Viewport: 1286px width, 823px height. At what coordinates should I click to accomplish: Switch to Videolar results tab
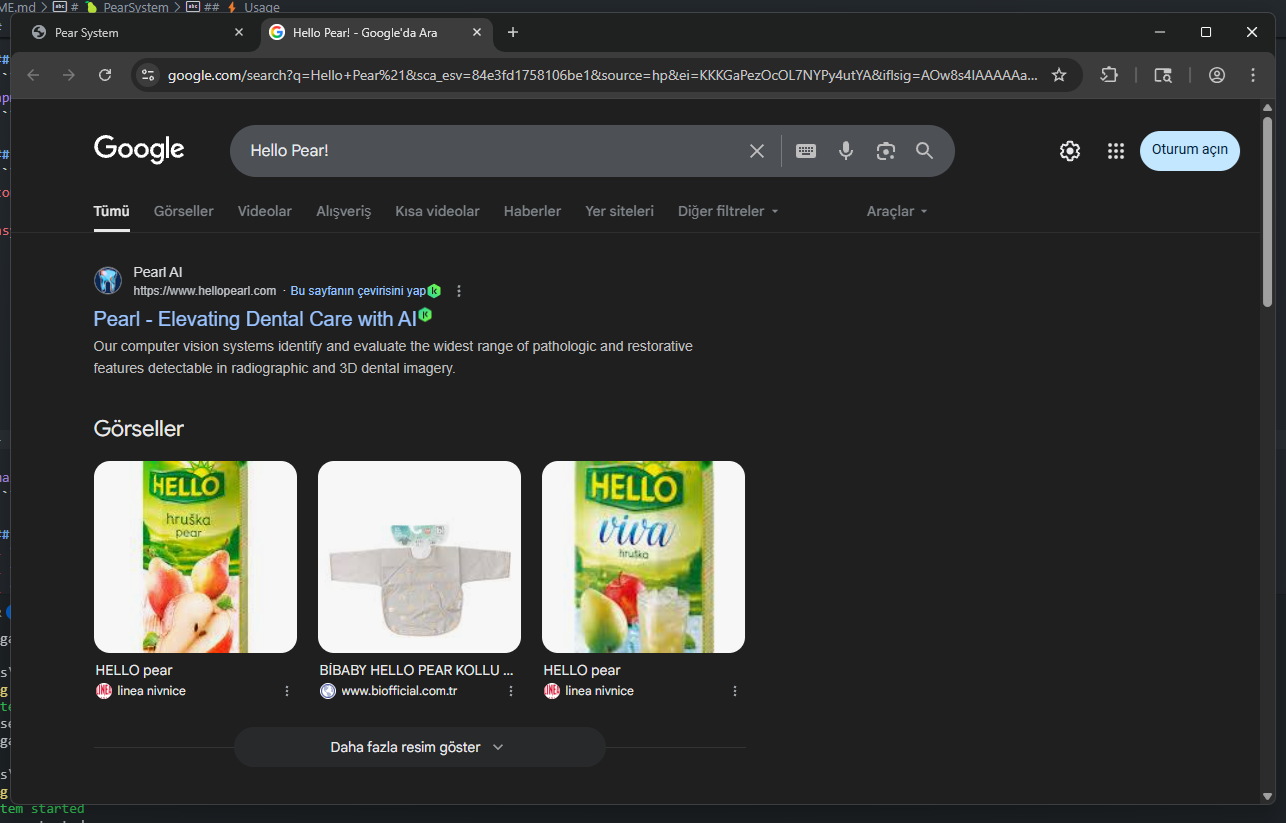click(265, 211)
